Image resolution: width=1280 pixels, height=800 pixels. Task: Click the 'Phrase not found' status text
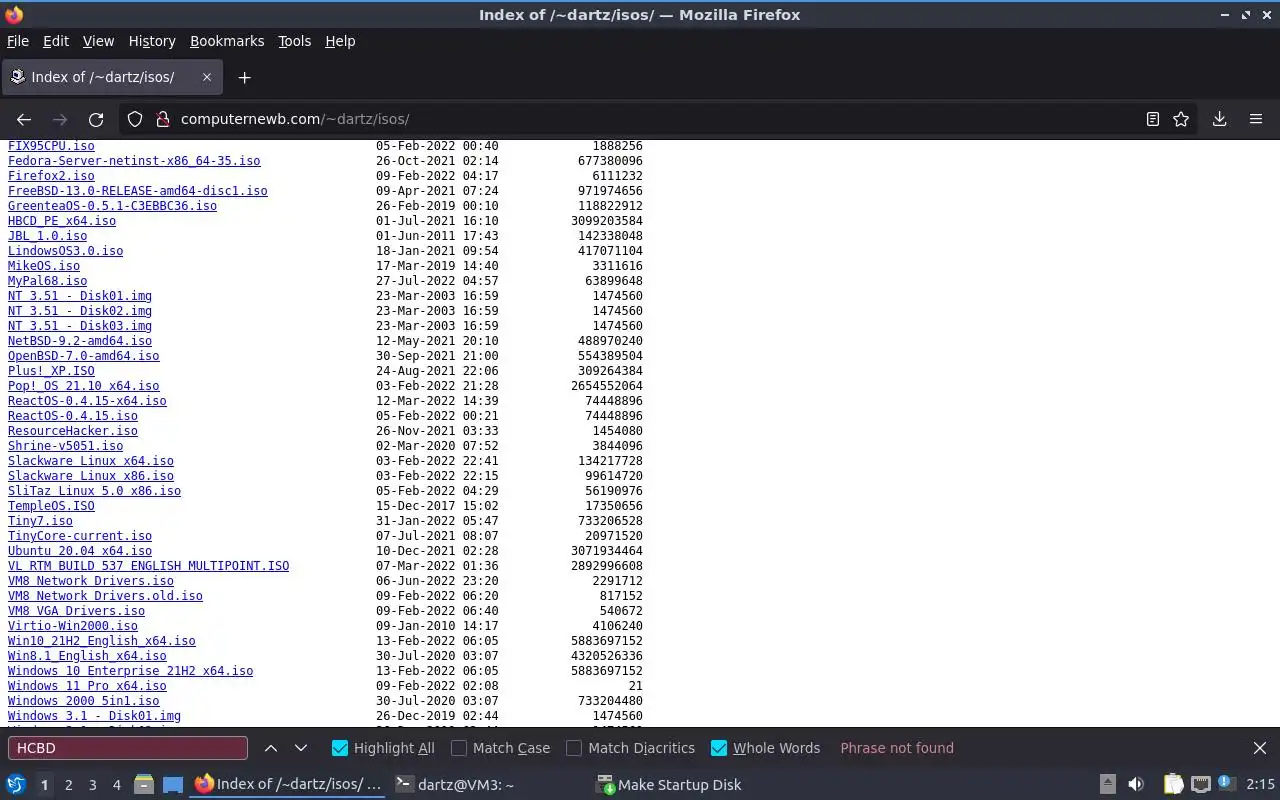(x=897, y=748)
